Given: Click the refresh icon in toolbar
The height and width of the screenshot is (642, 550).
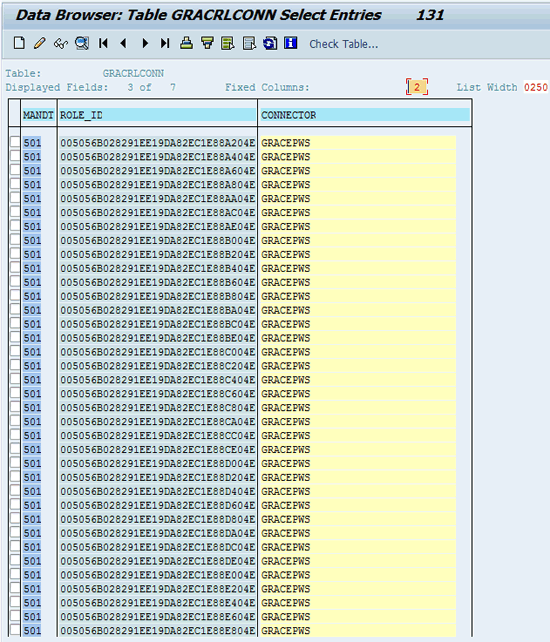Looking at the screenshot, I should click(x=270, y=43).
